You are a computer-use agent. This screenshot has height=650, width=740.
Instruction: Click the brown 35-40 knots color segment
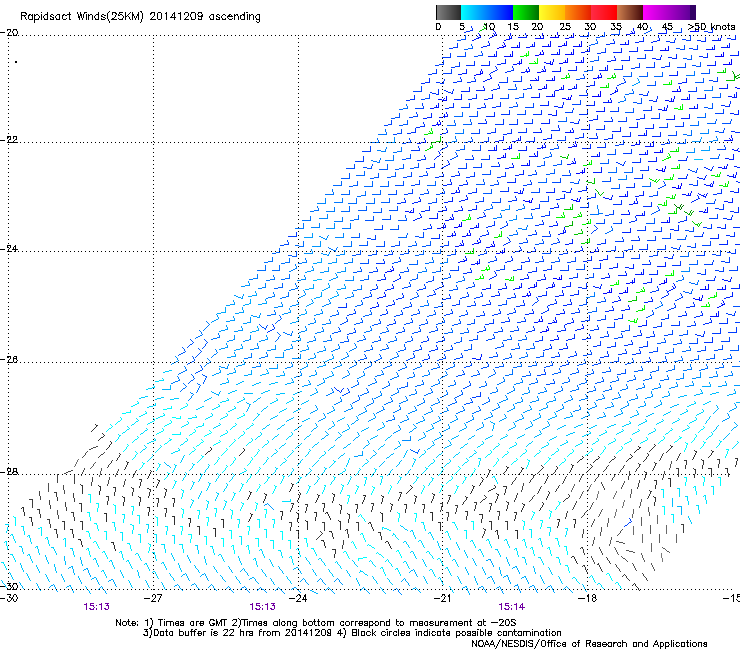pyautogui.click(x=630, y=12)
